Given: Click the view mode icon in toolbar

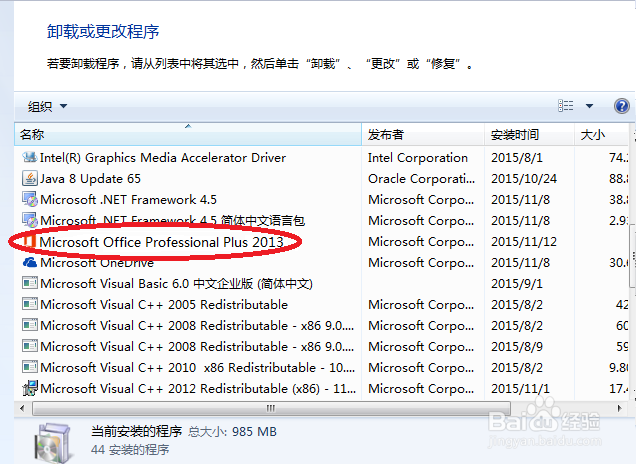Looking at the screenshot, I should point(565,106).
